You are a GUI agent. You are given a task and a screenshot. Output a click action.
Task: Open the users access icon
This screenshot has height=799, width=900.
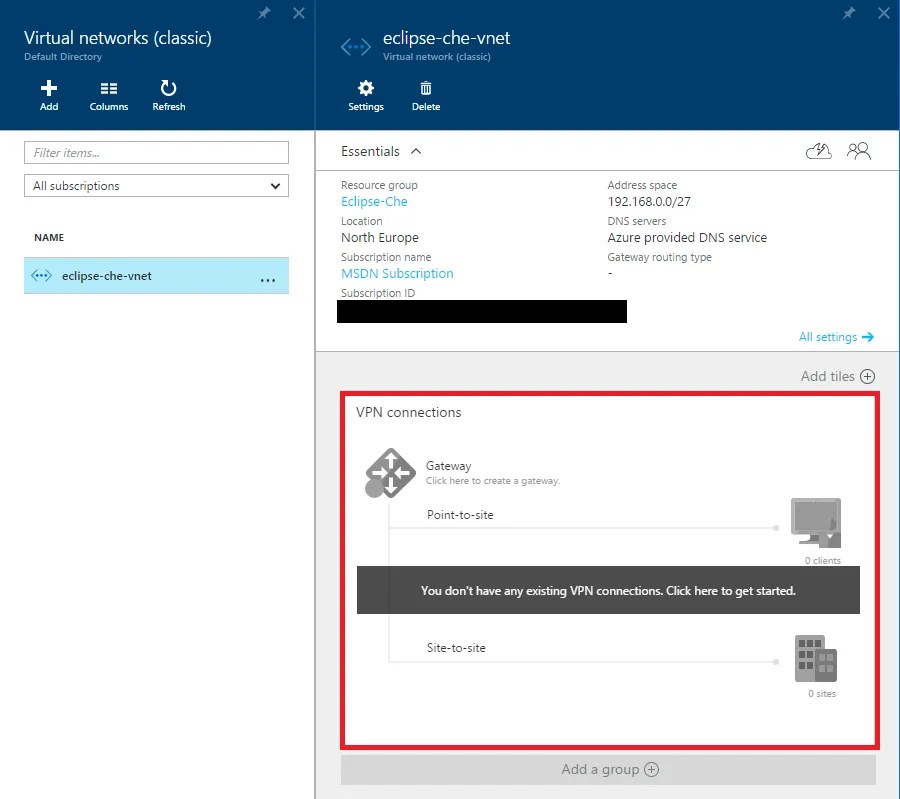(x=859, y=151)
